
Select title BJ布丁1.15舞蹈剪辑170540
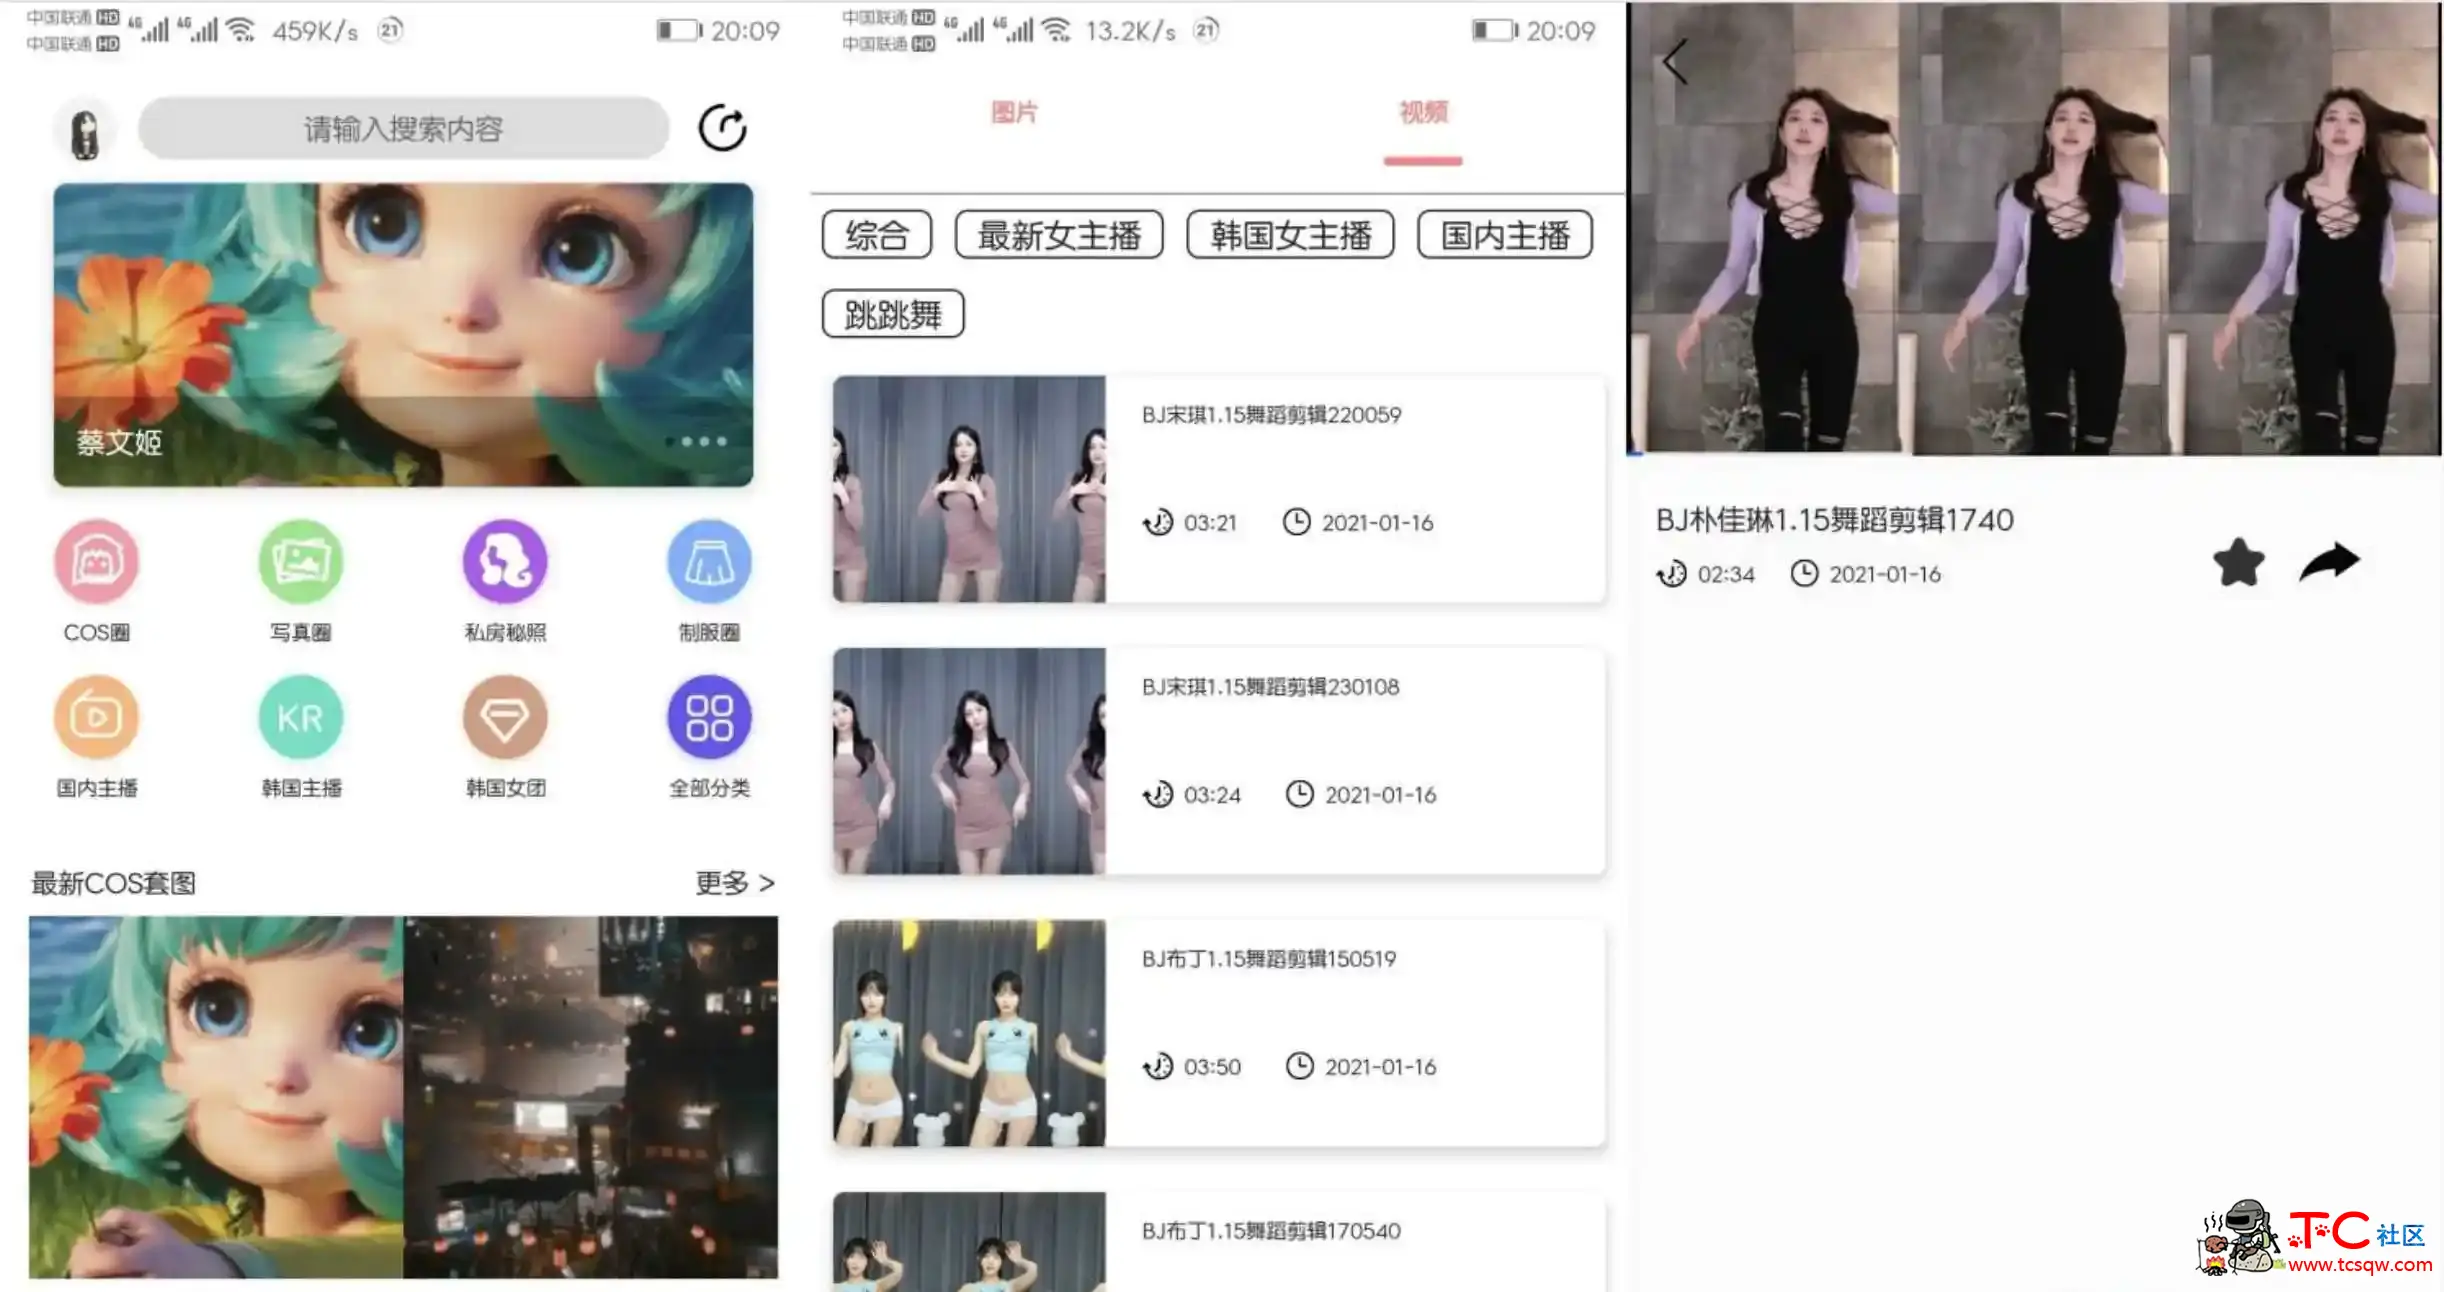tap(1271, 1231)
